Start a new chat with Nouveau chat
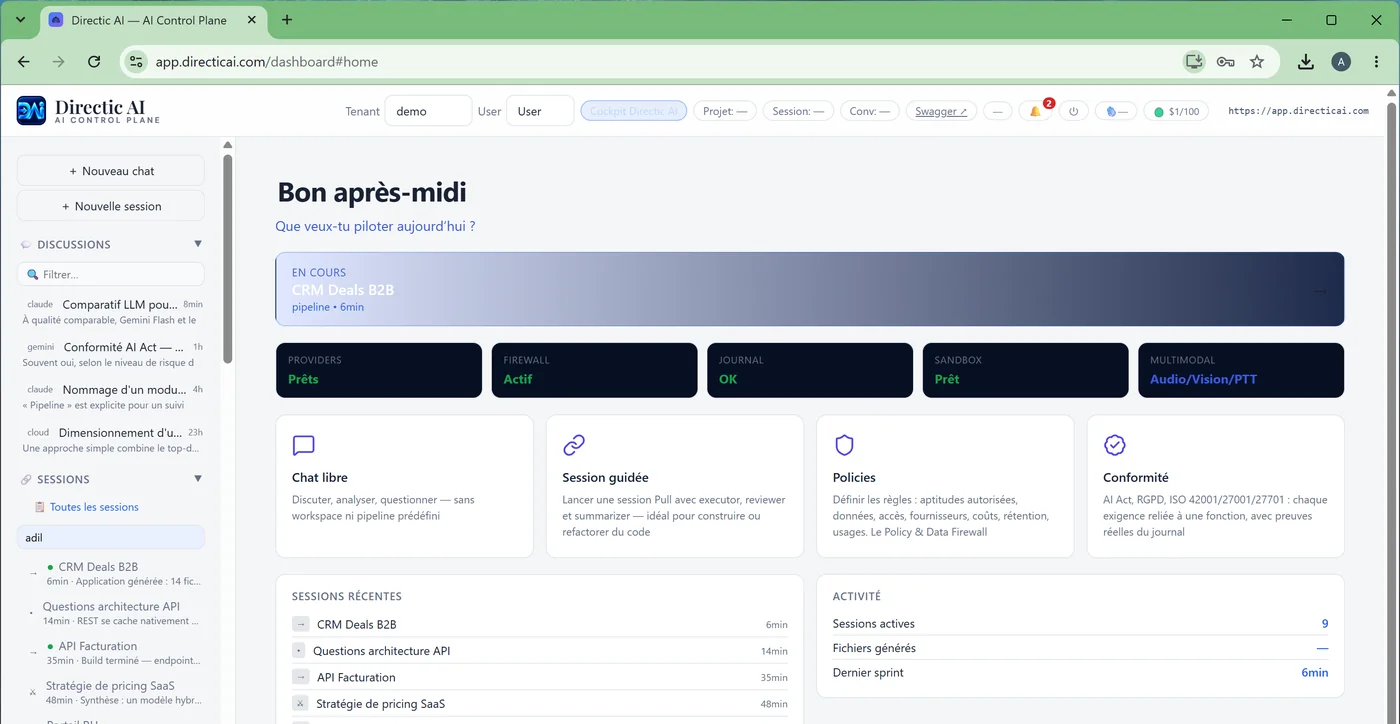1400x724 pixels. click(x=111, y=171)
